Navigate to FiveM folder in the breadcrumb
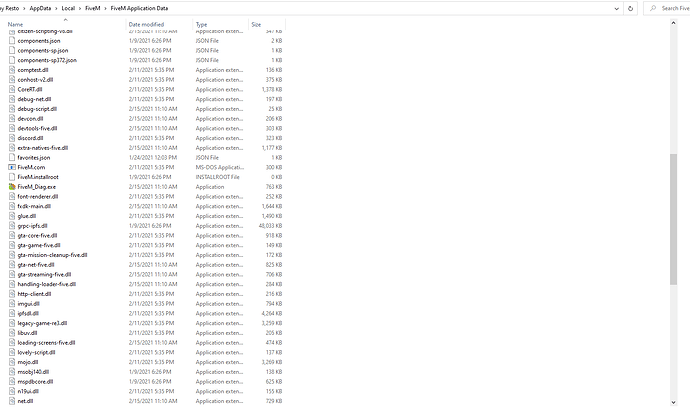 click(x=93, y=8)
